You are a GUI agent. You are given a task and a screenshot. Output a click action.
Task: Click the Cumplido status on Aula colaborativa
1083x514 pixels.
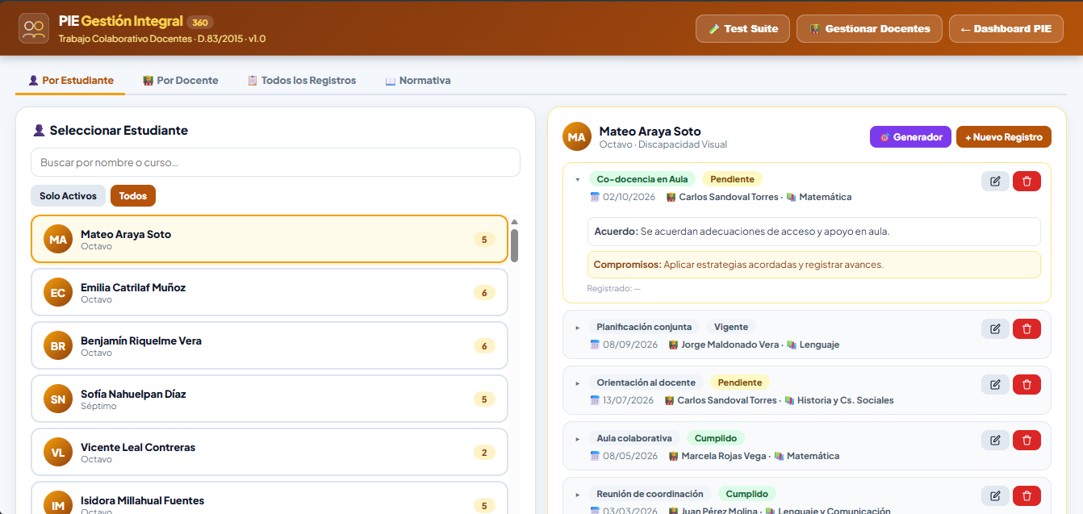tap(716, 438)
